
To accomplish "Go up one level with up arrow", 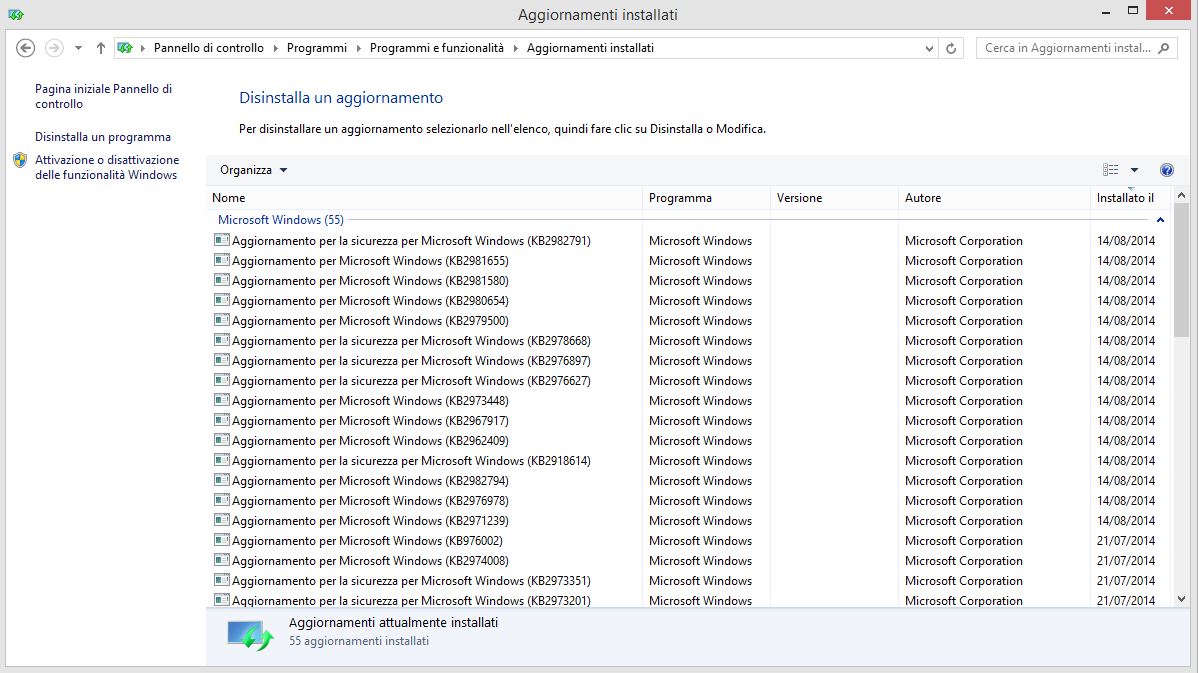I will click(x=100, y=48).
